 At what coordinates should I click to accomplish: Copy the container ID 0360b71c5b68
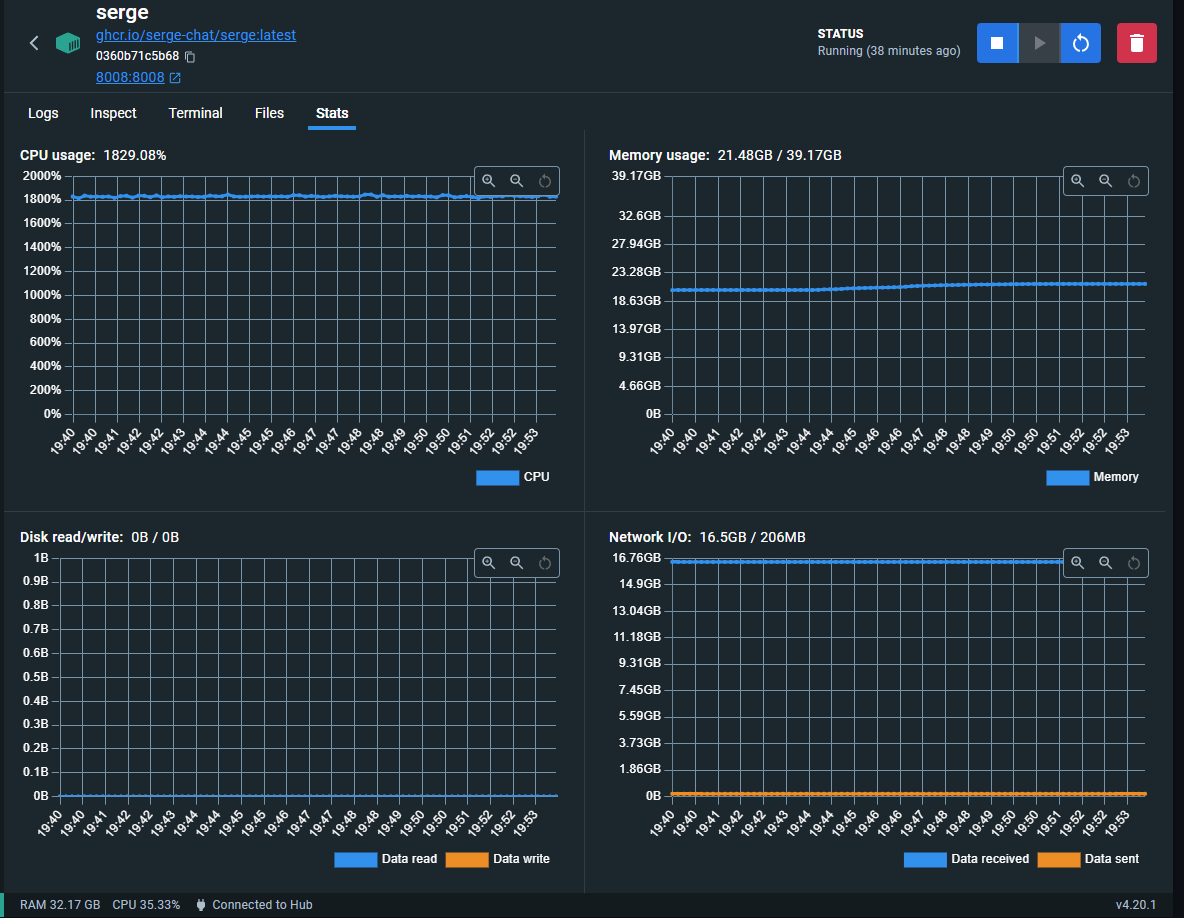pos(190,58)
